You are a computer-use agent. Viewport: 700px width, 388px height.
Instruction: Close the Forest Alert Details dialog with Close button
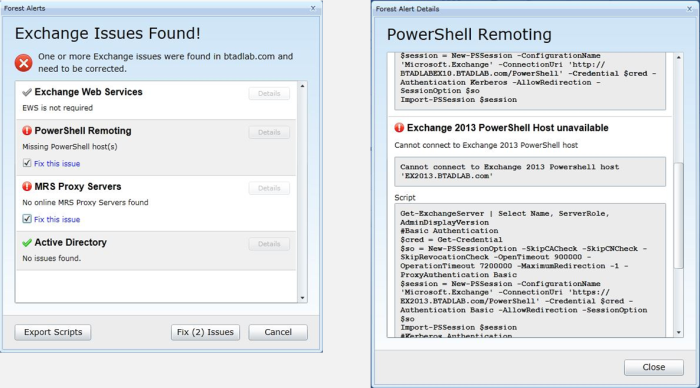(654, 367)
